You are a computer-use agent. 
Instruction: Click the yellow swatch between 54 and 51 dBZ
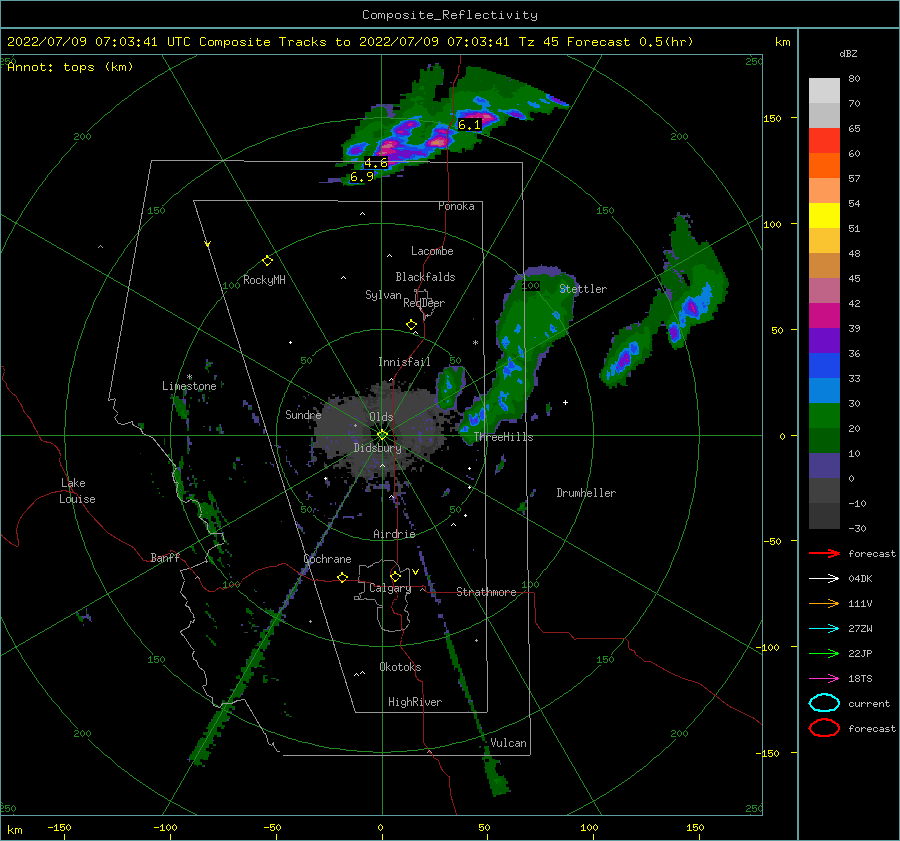pos(824,216)
